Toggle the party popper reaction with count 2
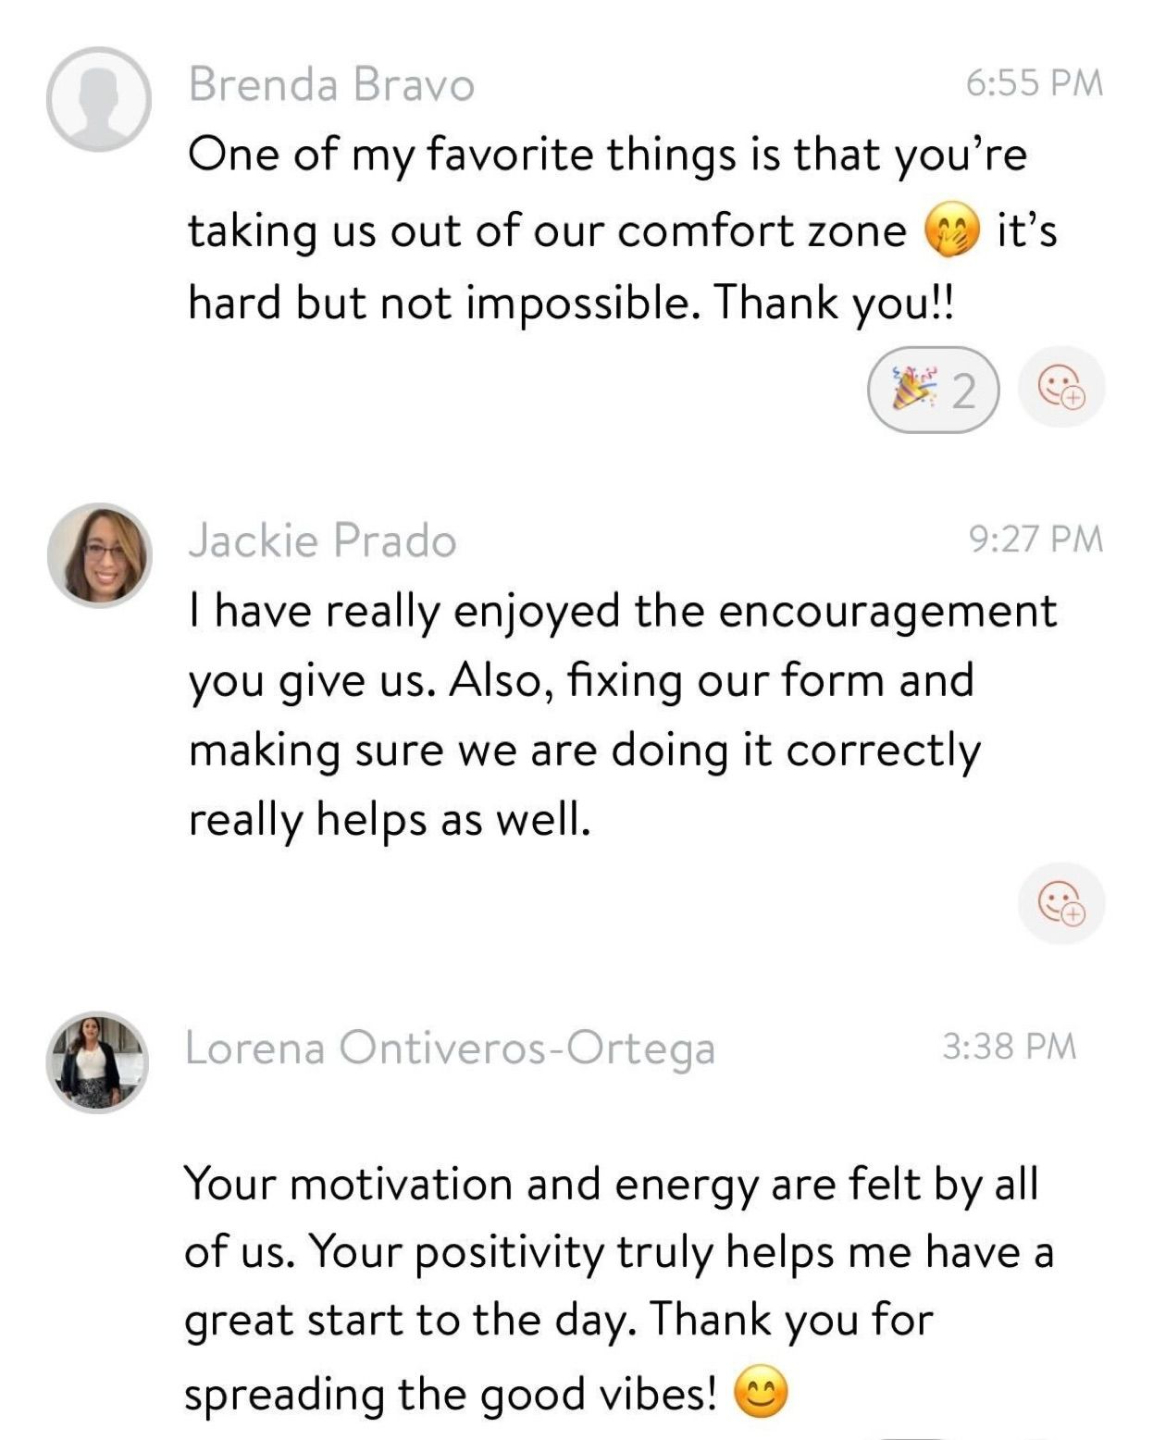Screen dimensions: 1153x1440 coord(934,390)
